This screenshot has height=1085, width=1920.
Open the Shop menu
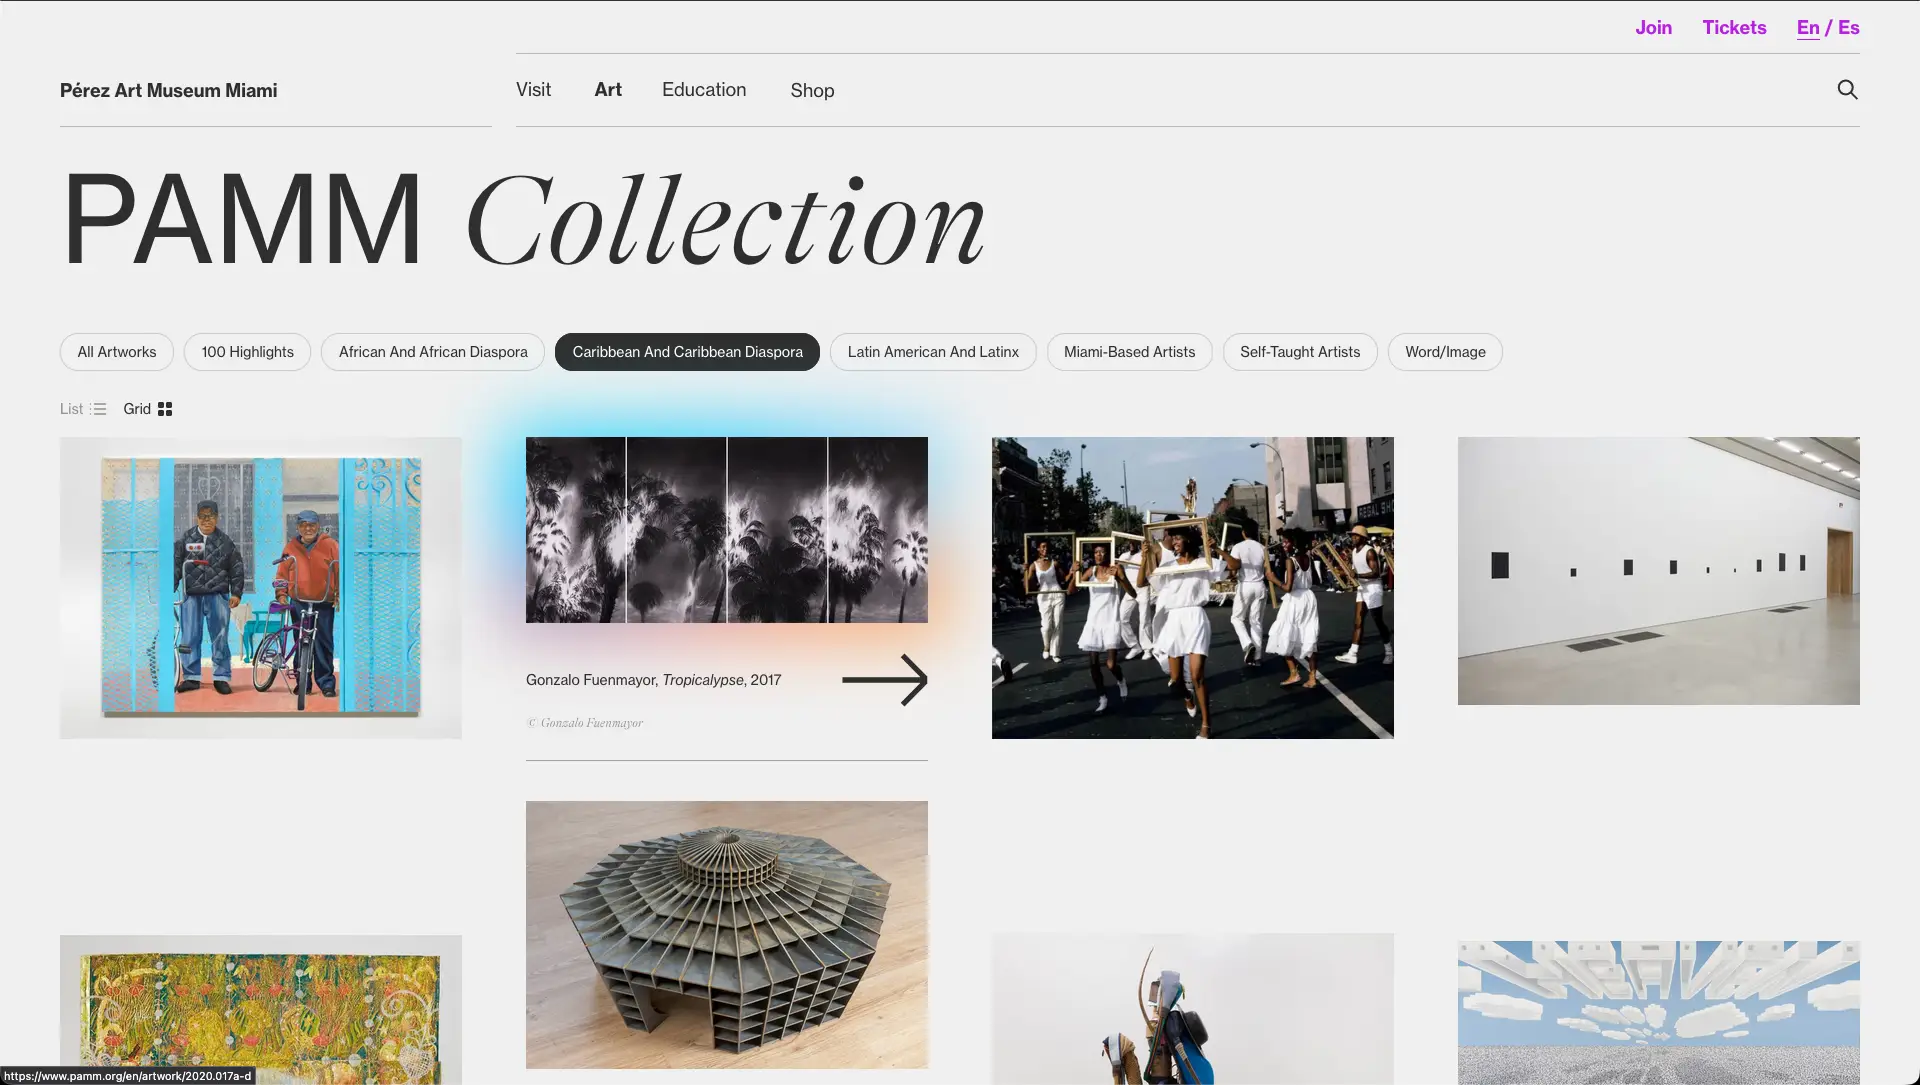point(812,91)
